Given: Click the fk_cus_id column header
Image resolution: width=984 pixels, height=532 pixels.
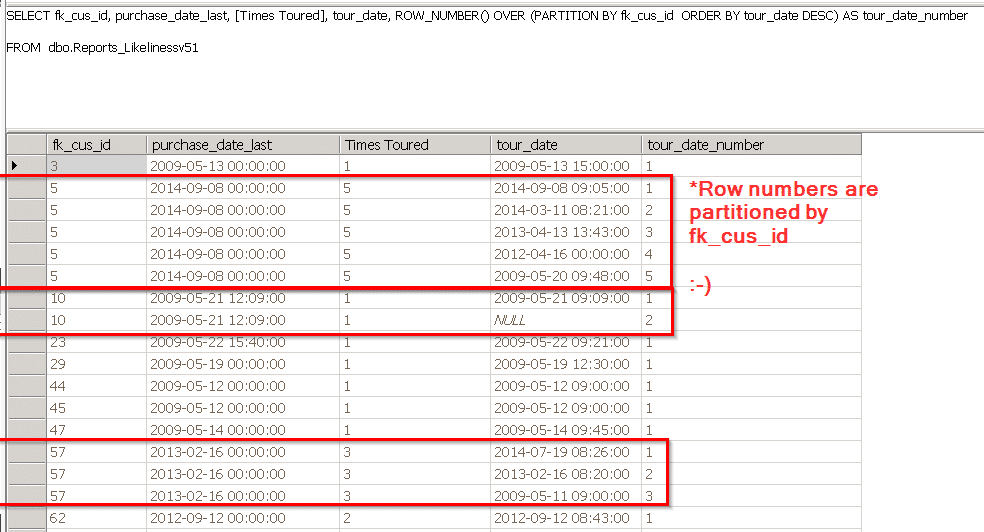Looking at the screenshot, I should click(96, 145).
